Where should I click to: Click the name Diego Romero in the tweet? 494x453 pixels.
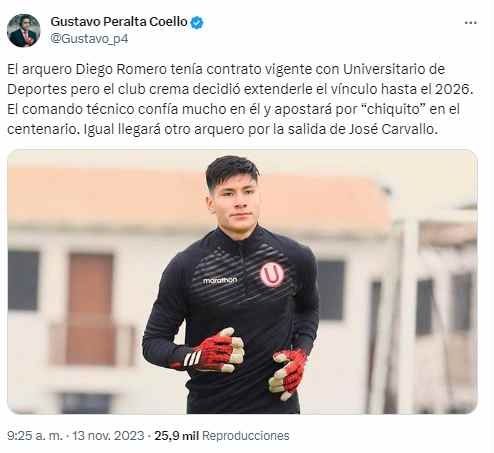(121, 69)
